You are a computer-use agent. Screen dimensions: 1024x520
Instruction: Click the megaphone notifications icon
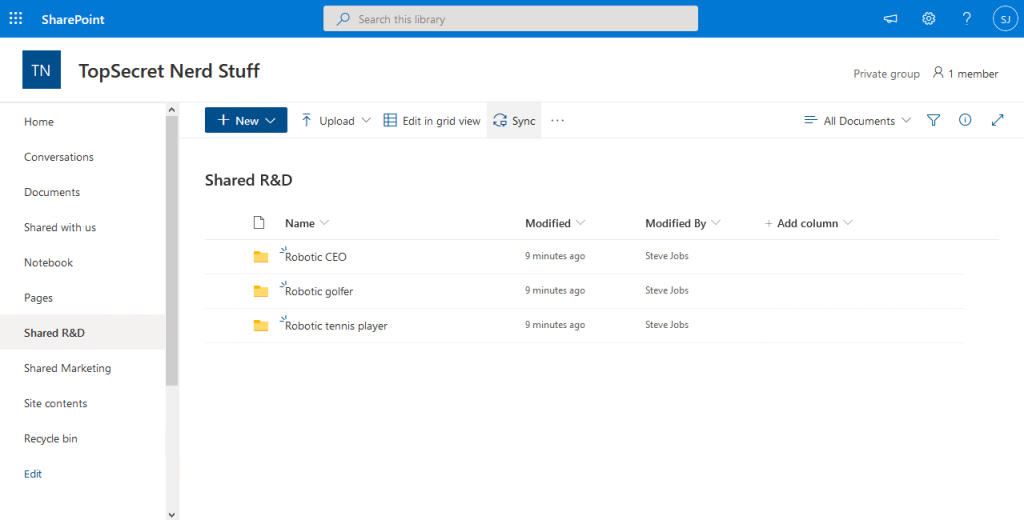[x=890, y=19]
